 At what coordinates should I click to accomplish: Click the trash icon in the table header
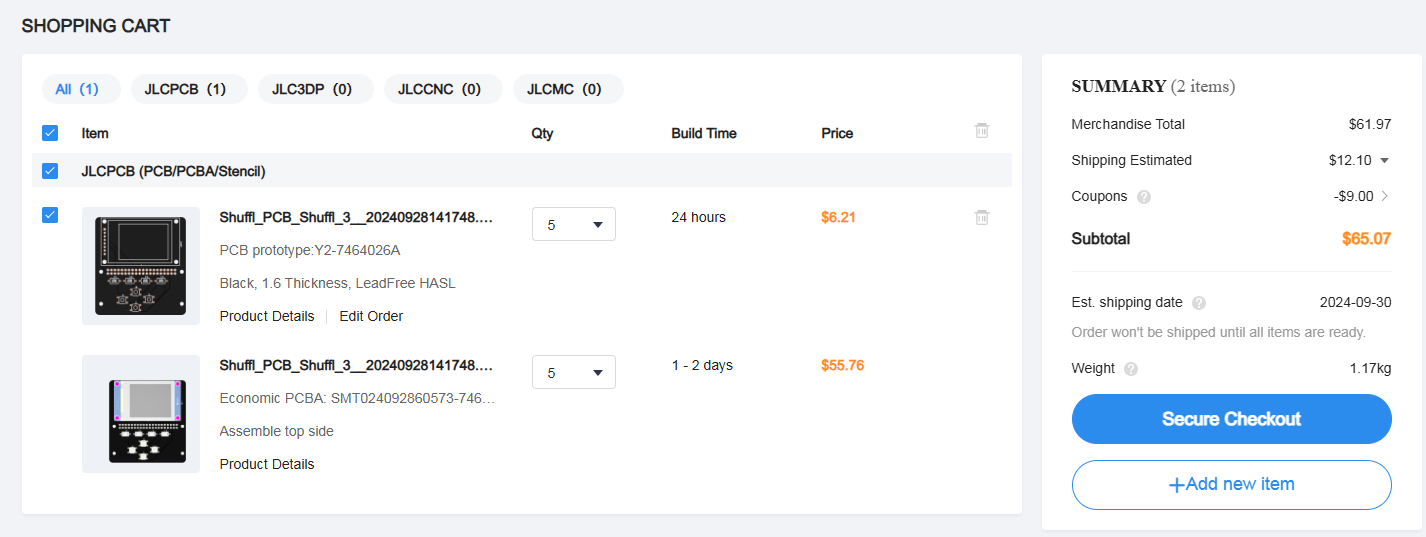pos(982,131)
